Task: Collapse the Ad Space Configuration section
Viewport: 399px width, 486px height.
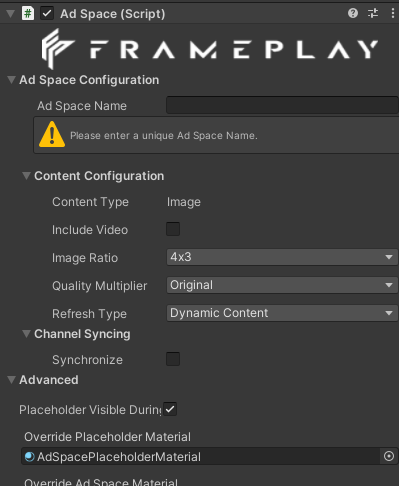Action: (11, 80)
